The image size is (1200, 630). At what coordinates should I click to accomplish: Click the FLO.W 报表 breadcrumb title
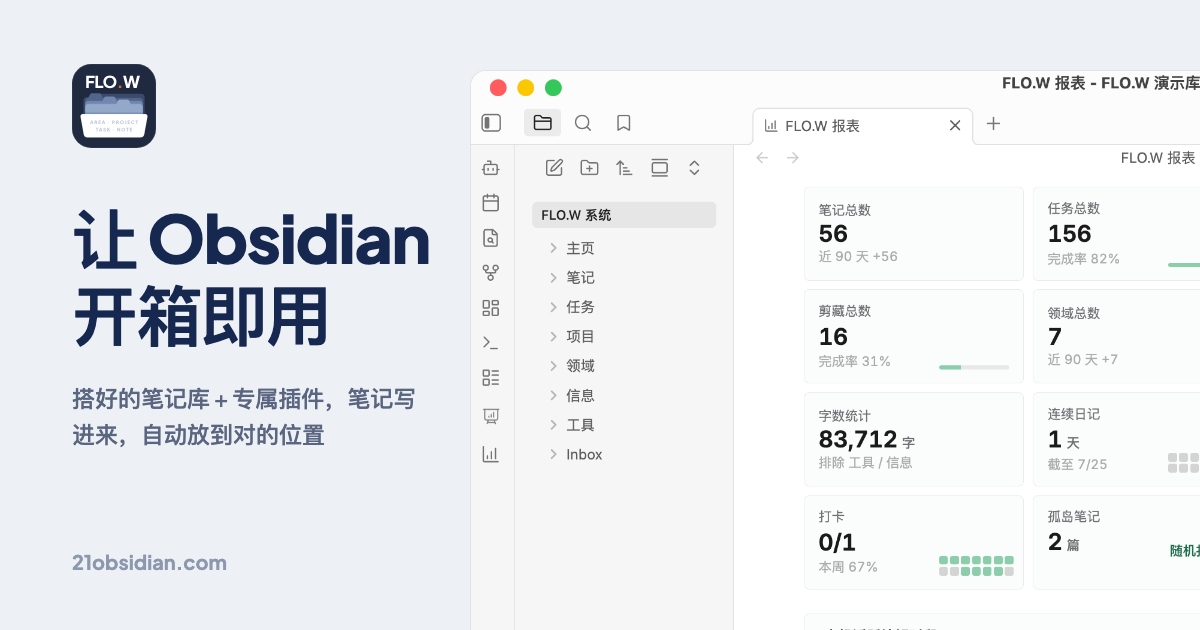click(x=1158, y=158)
